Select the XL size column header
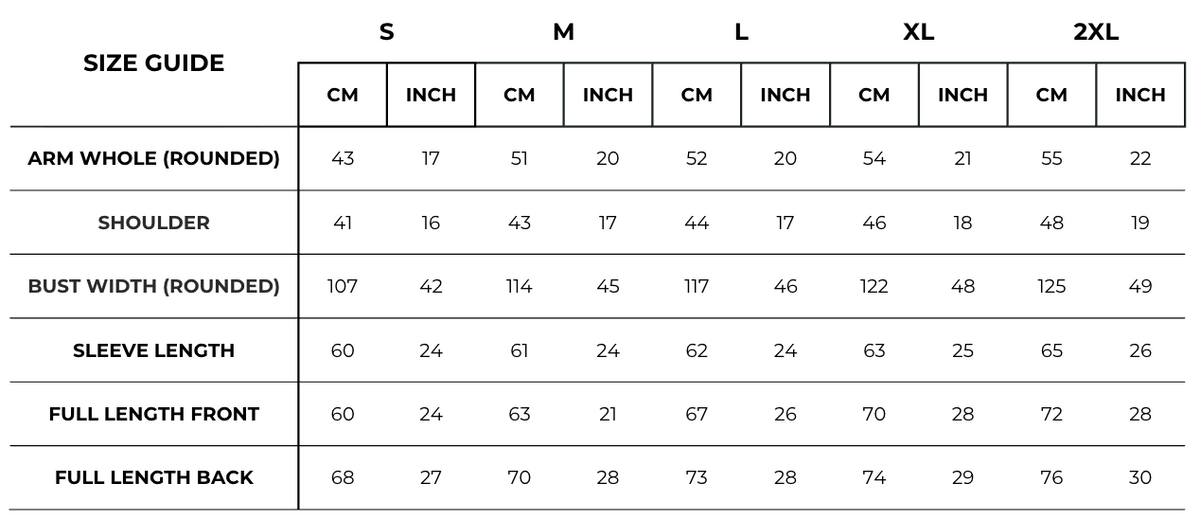 pyautogui.click(x=918, y=32)
